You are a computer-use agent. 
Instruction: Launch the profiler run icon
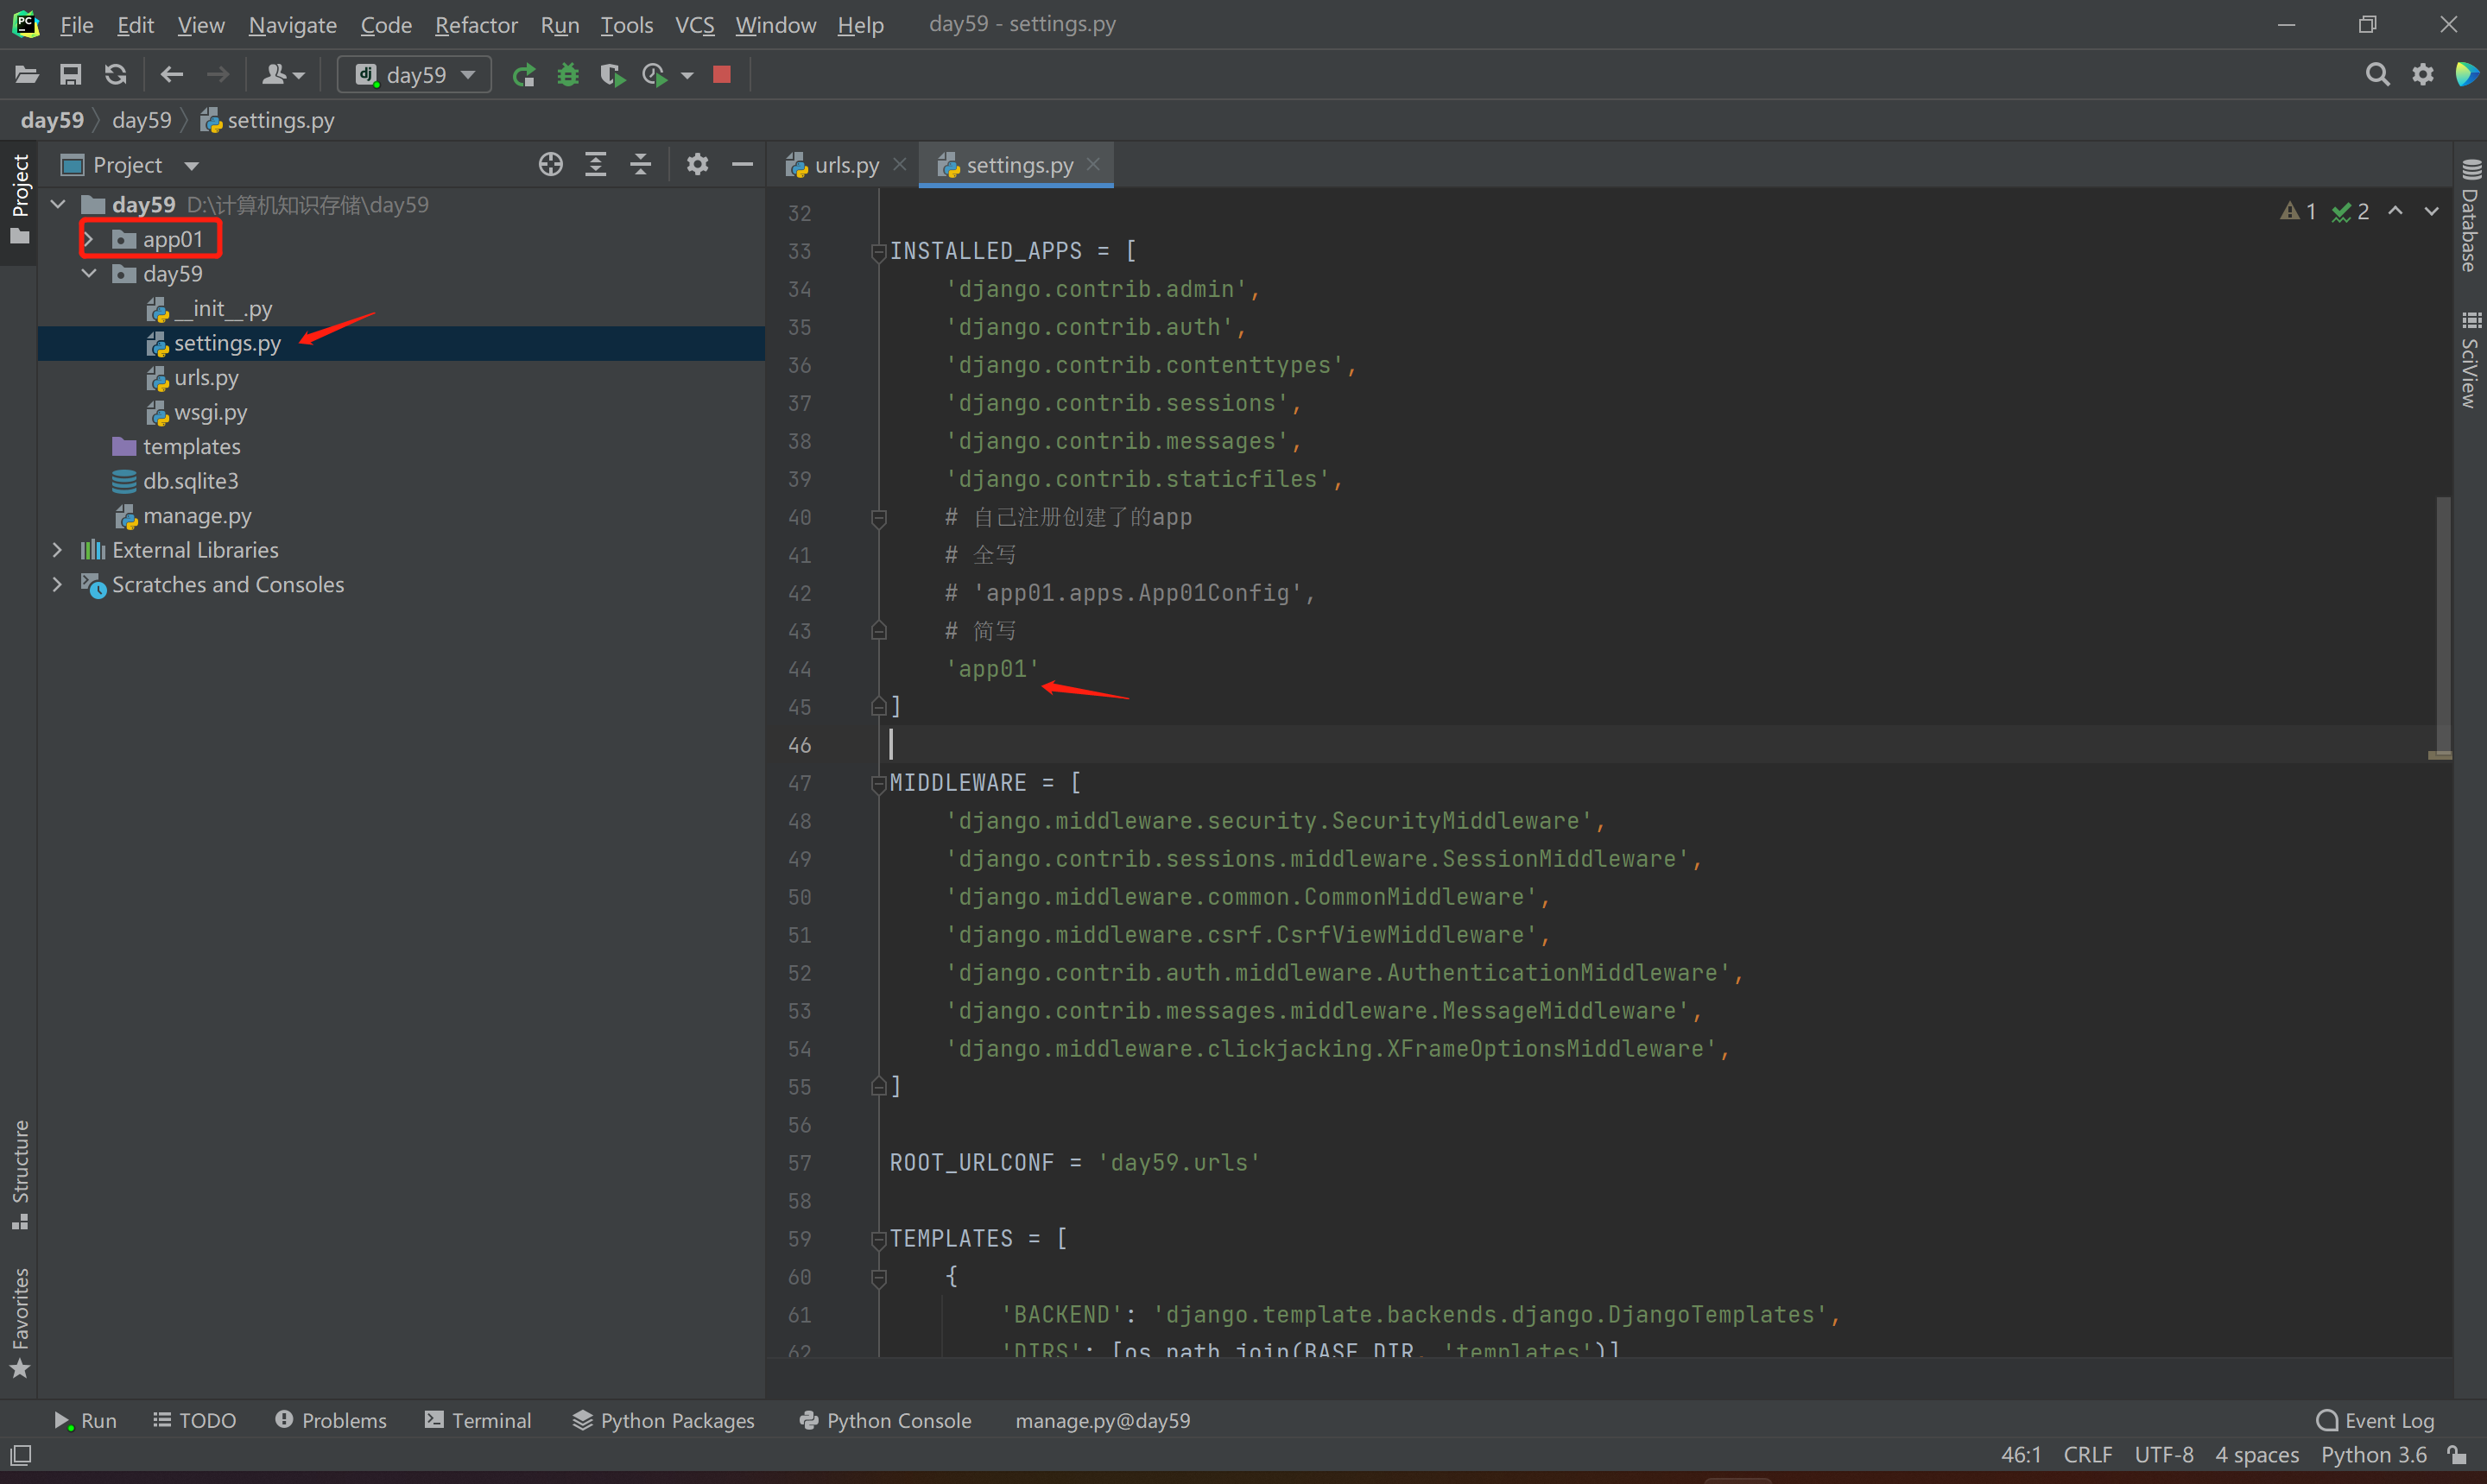pyautogui.click(x=655, y=75)
